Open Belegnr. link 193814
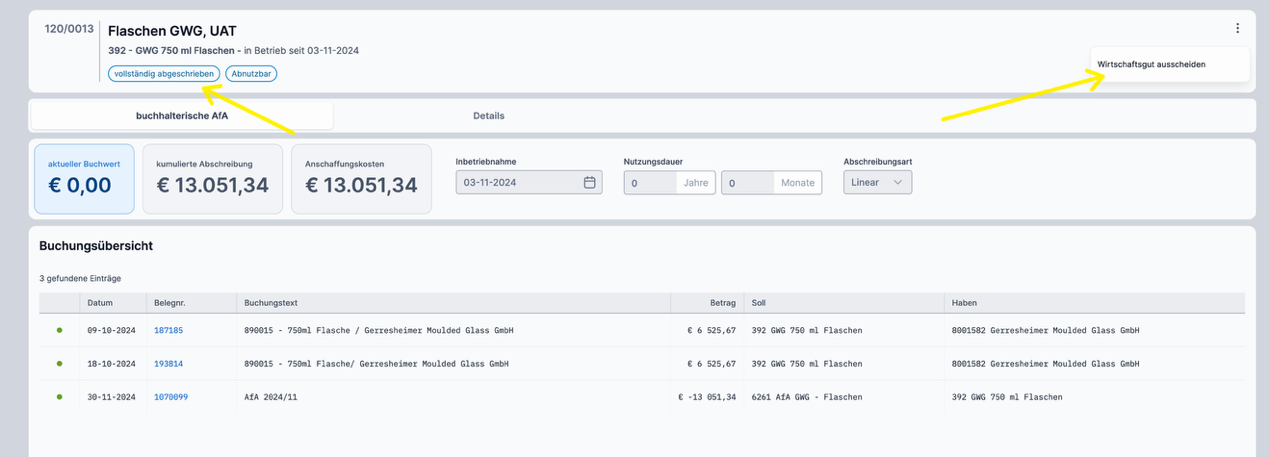Image resolution: width=1269 pixels, height=457 pixels. (x=168, y=363)
